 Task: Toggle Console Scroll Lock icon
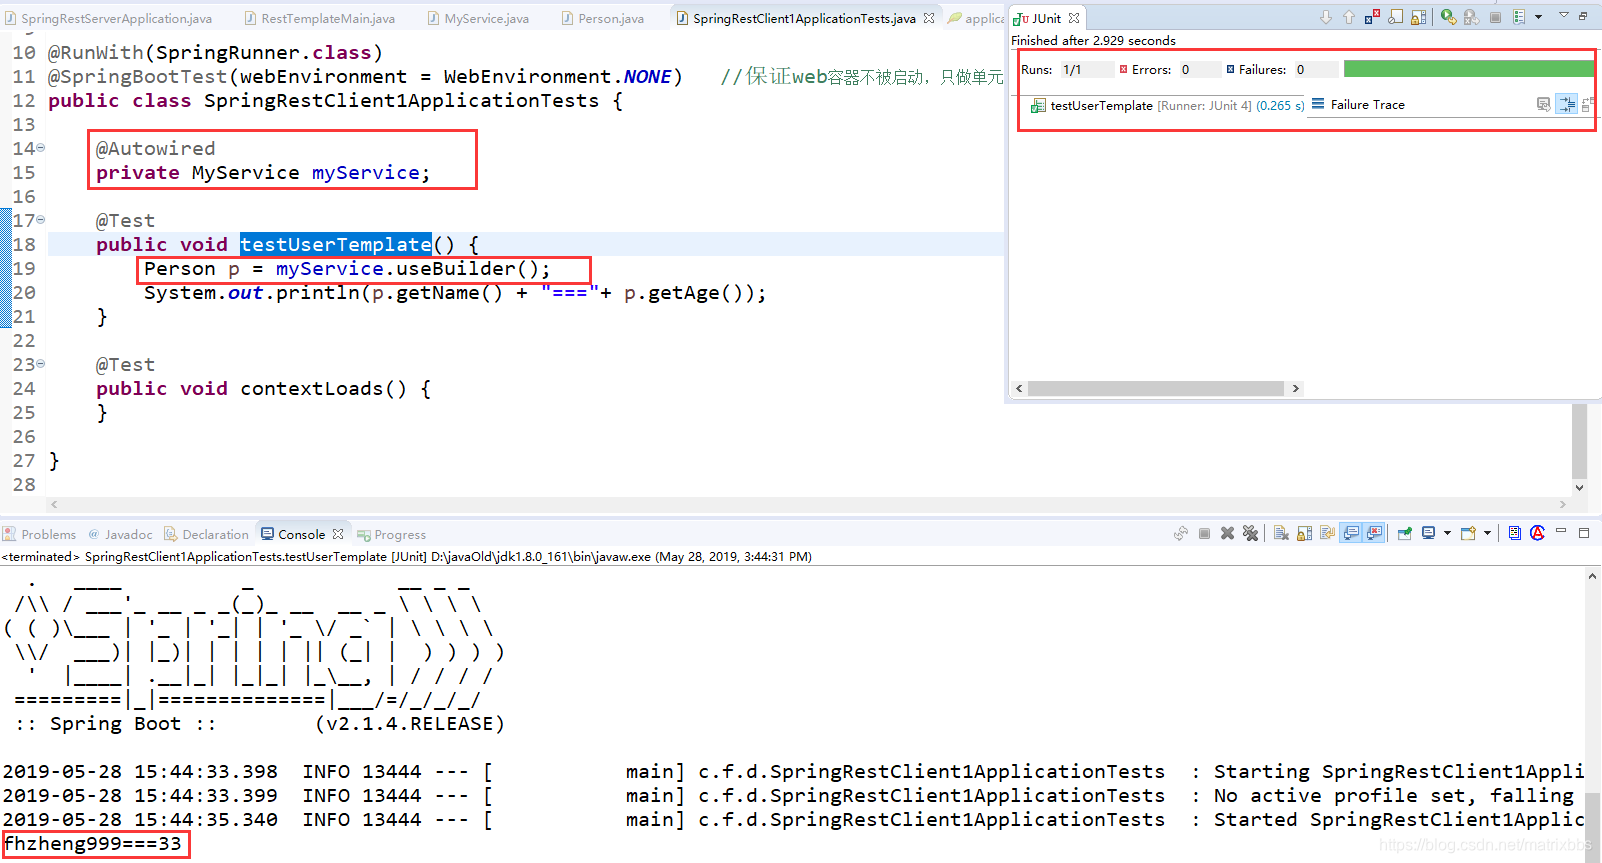pos(1304,533)
